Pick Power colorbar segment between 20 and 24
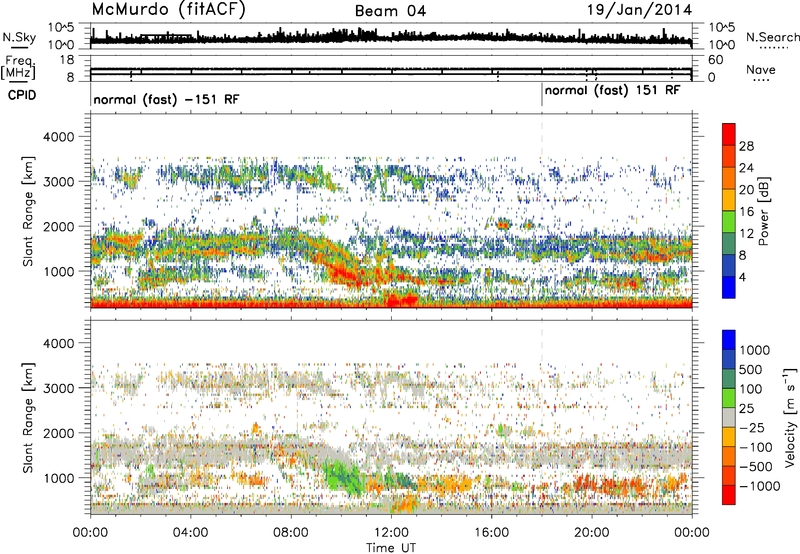 729,178
